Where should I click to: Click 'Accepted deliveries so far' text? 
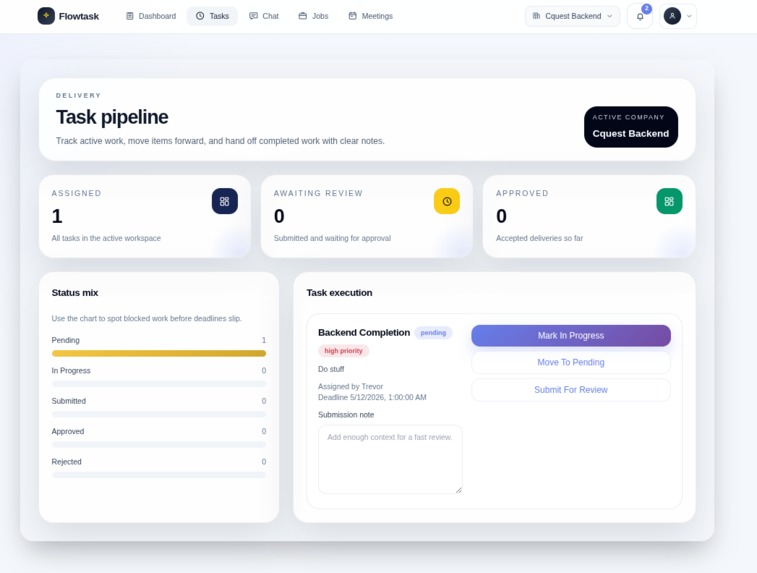point(539,238)
